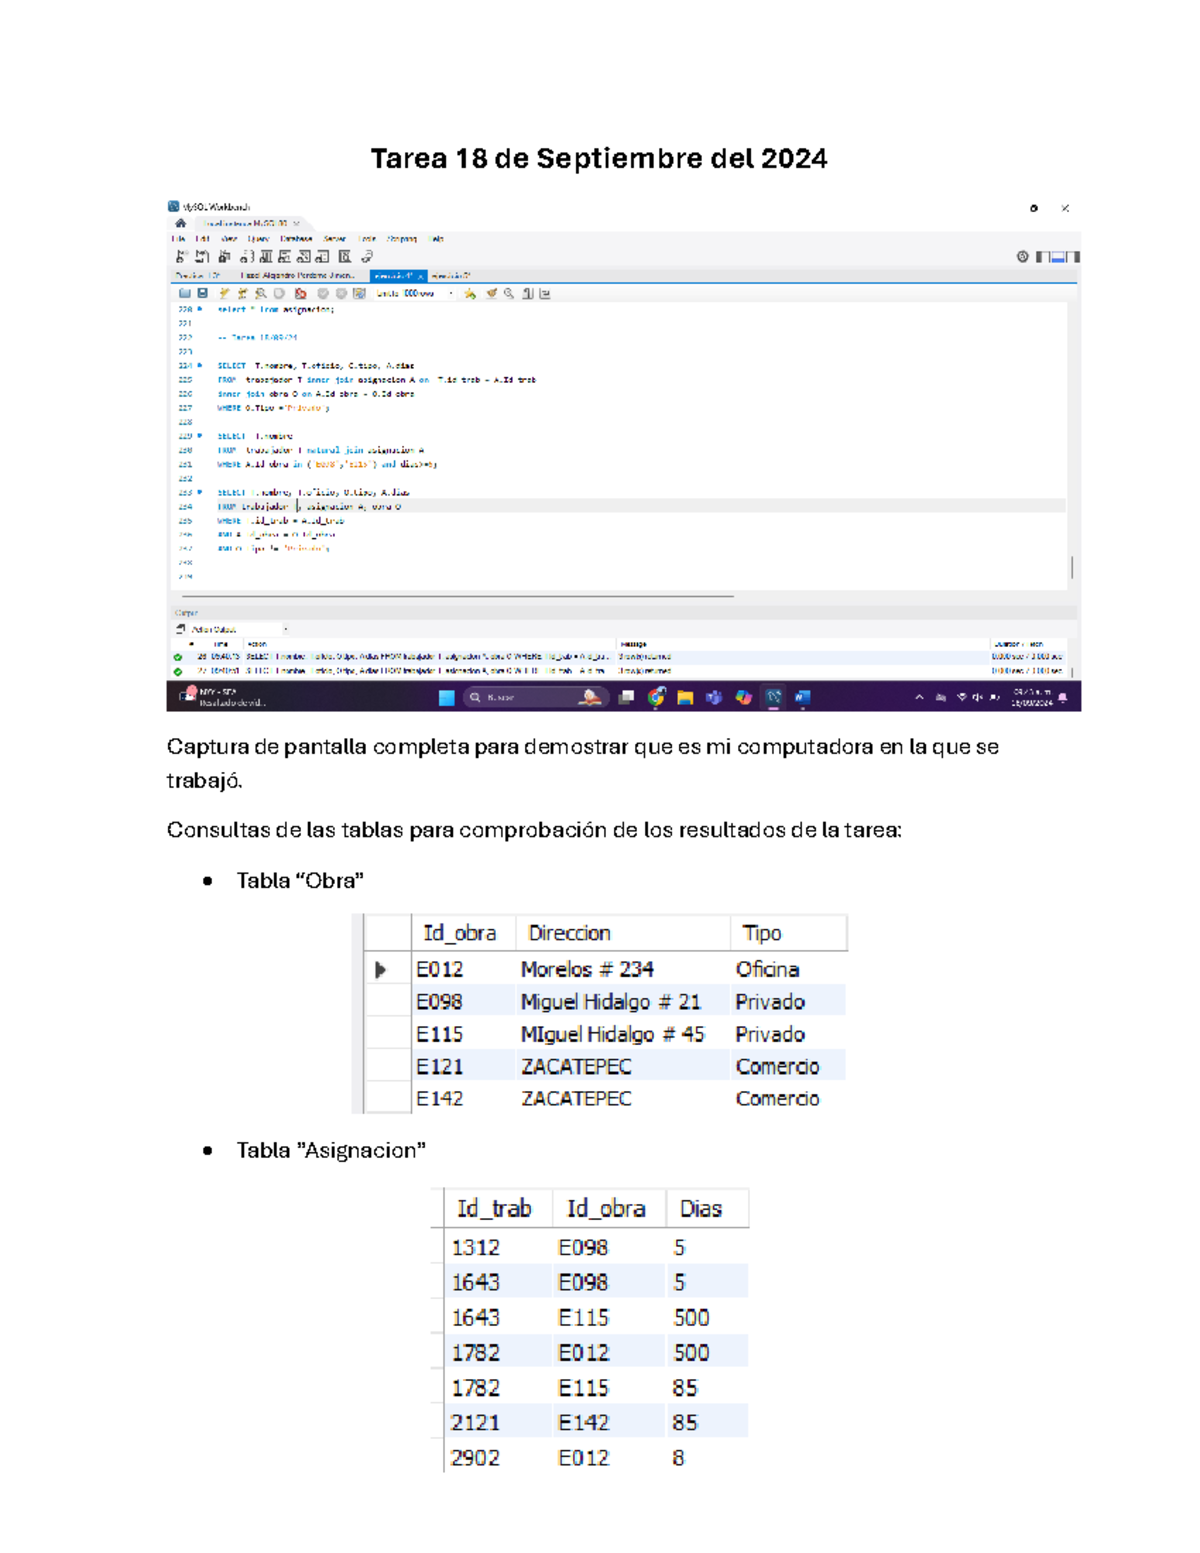Show hidden icons chevron in system tray
The image size is (1200, 1553).
tap(919, 697)
